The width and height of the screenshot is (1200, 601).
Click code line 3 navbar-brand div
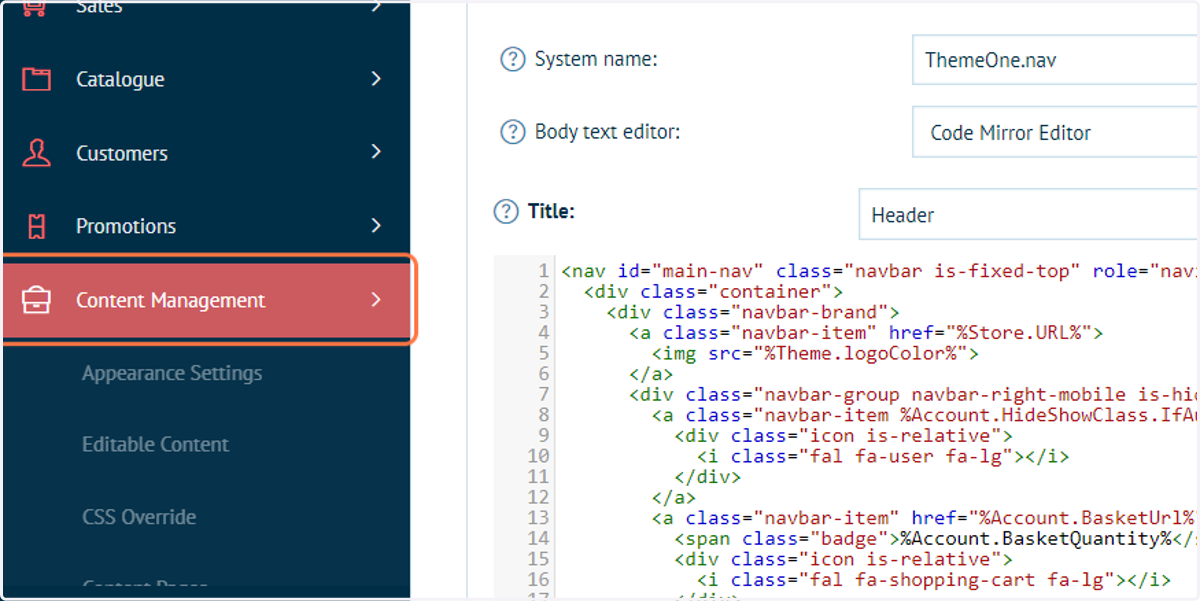click(753, 312)
